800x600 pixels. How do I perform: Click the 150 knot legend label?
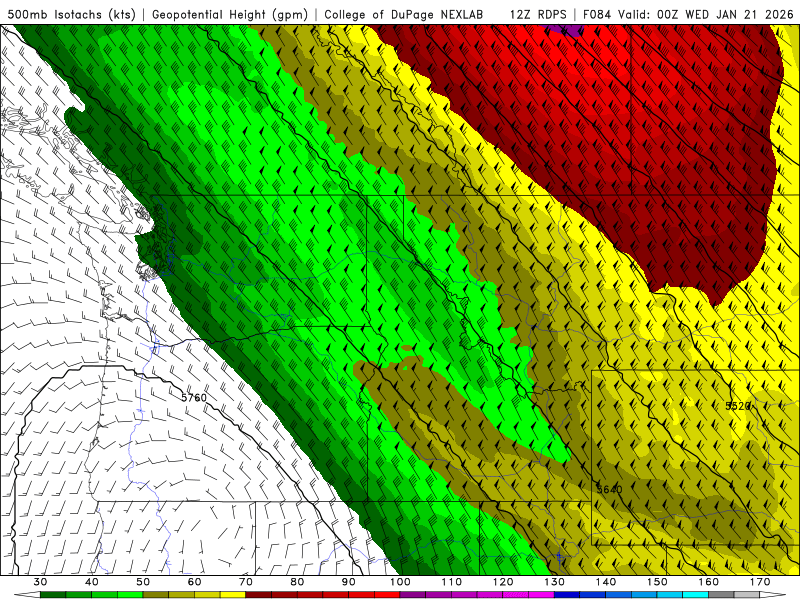point(658,582)
